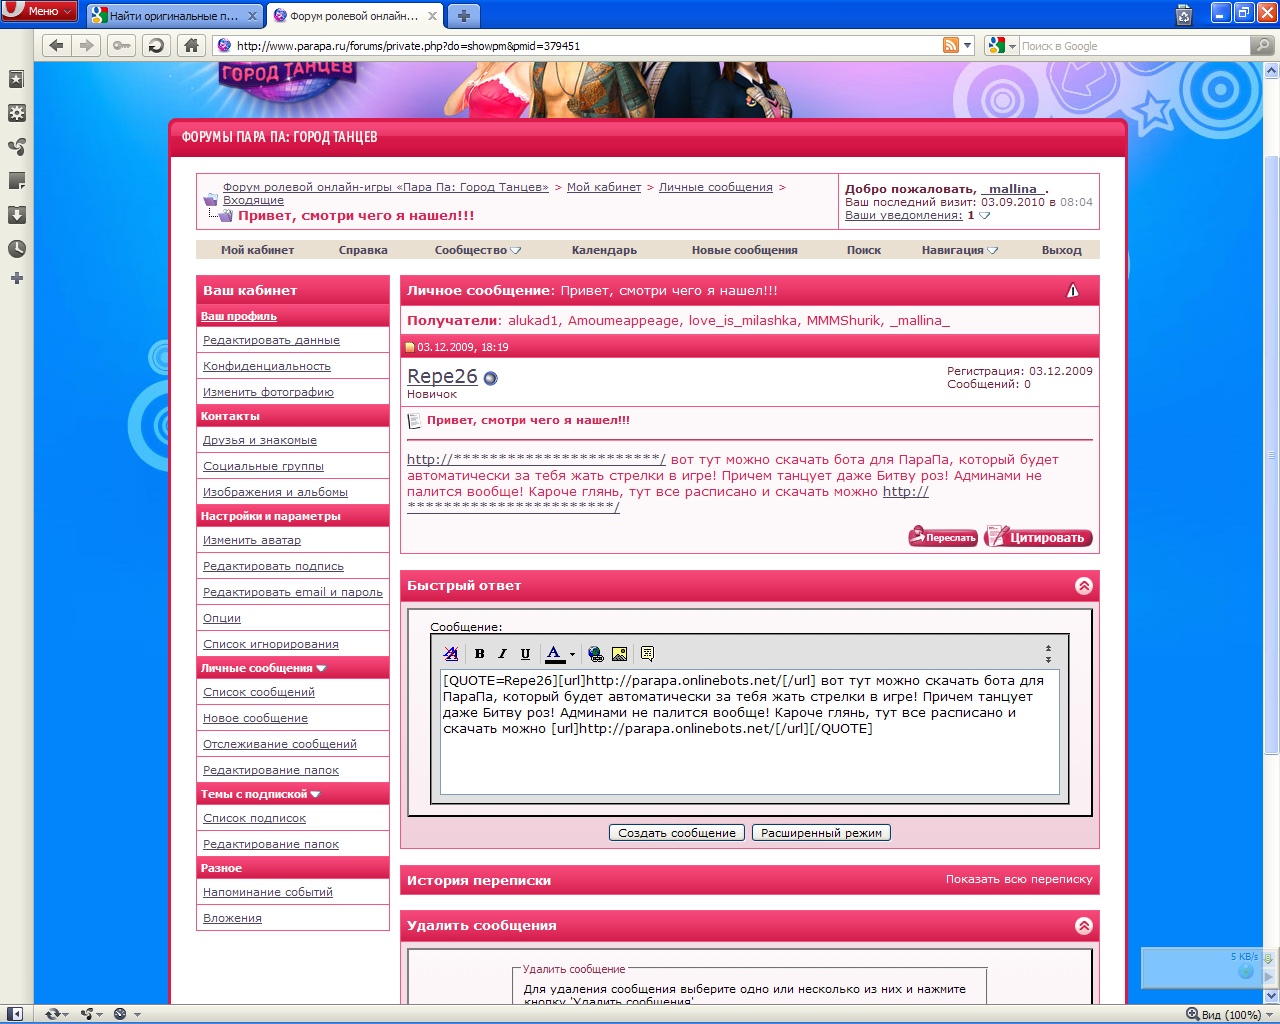Expand Сообщество dropdown menu
Image resolution: width=1280 pixels, height=1024 pixels.
pos(477,250)
